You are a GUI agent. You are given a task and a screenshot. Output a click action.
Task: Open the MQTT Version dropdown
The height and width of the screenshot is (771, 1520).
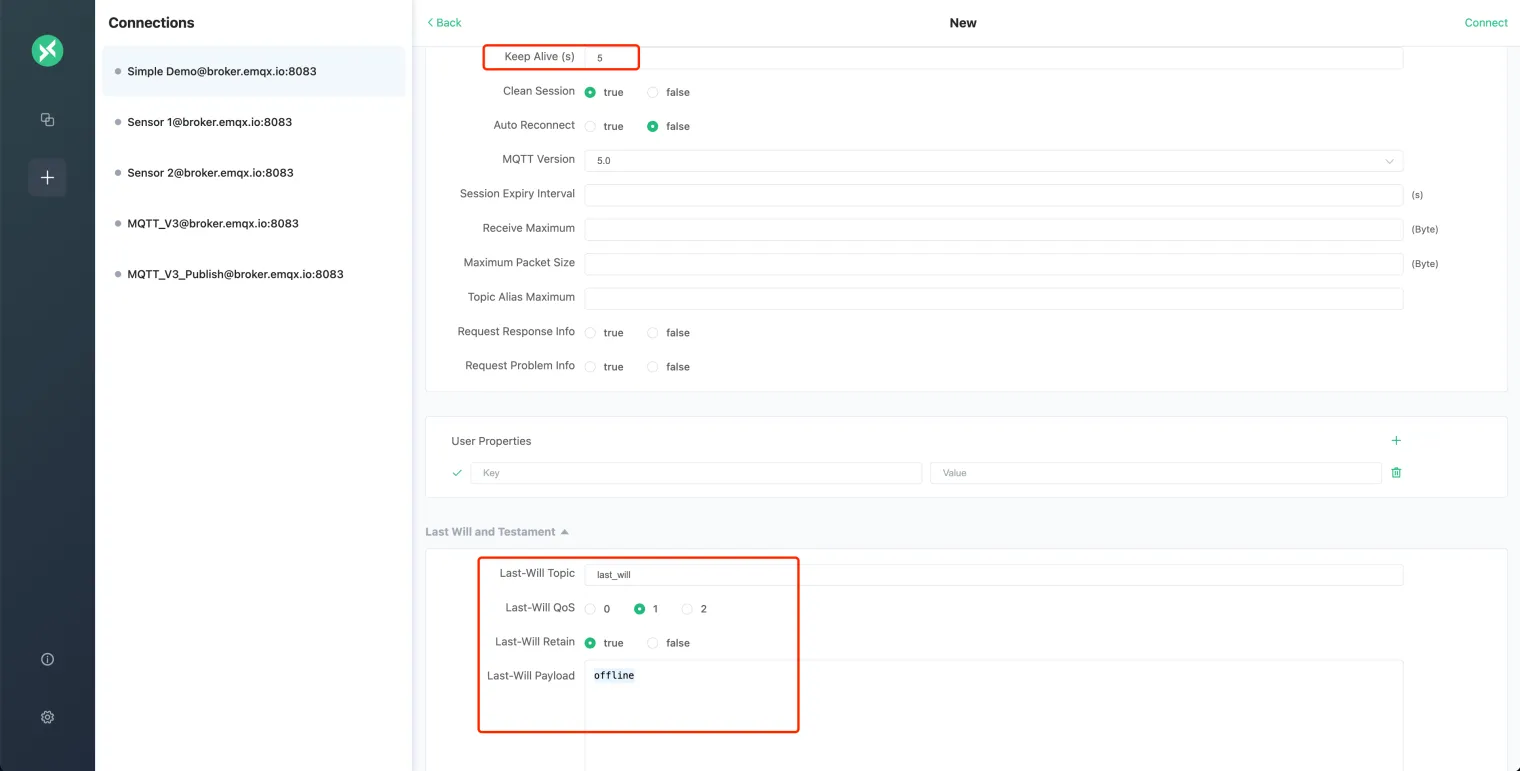pyautogui.click(x=993, y=160)
